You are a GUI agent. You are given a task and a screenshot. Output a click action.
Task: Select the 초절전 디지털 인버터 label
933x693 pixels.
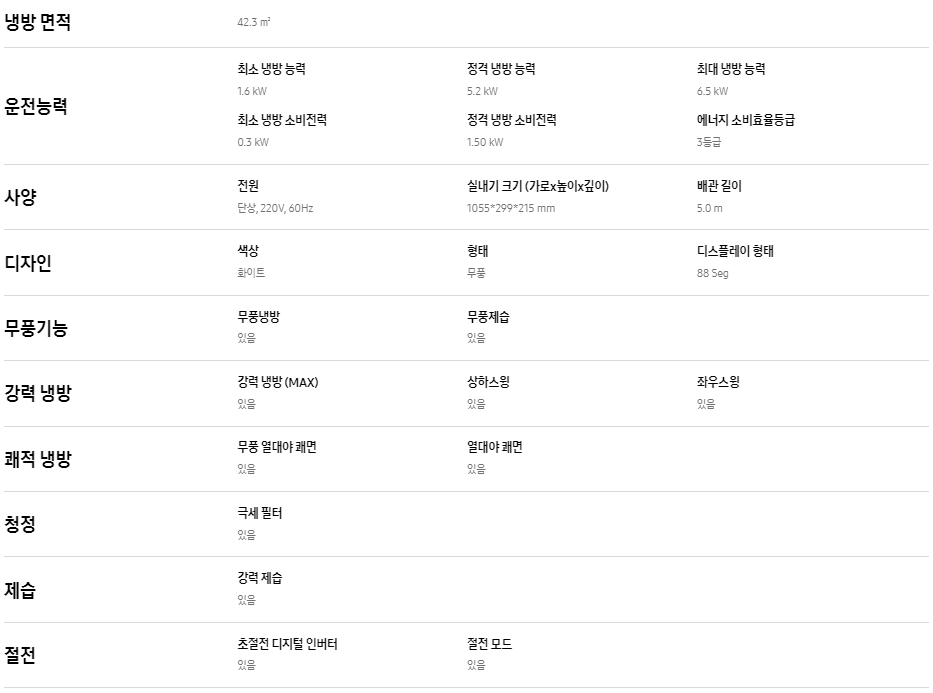(287, 644)
